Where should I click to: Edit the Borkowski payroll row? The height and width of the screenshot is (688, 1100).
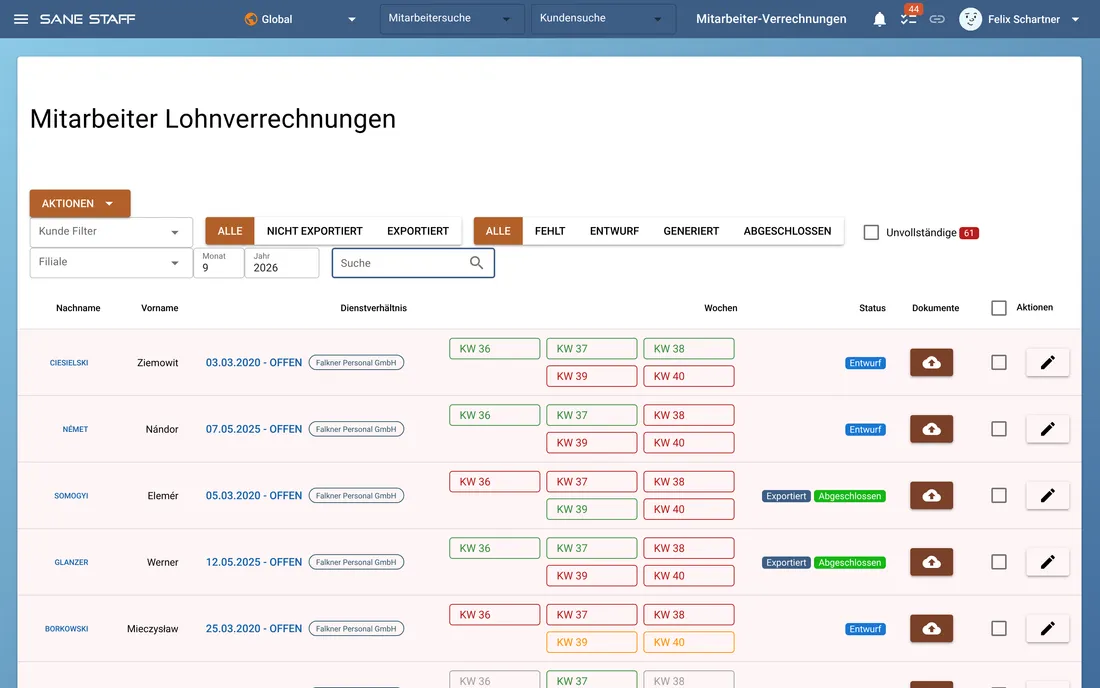1047,628
